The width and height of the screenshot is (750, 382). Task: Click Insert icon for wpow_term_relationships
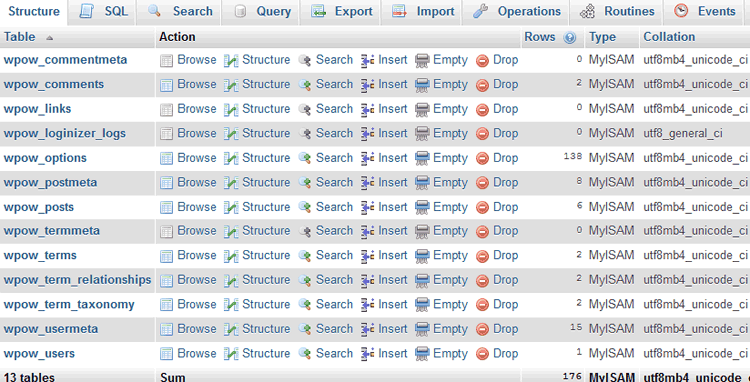coord(367,280)
